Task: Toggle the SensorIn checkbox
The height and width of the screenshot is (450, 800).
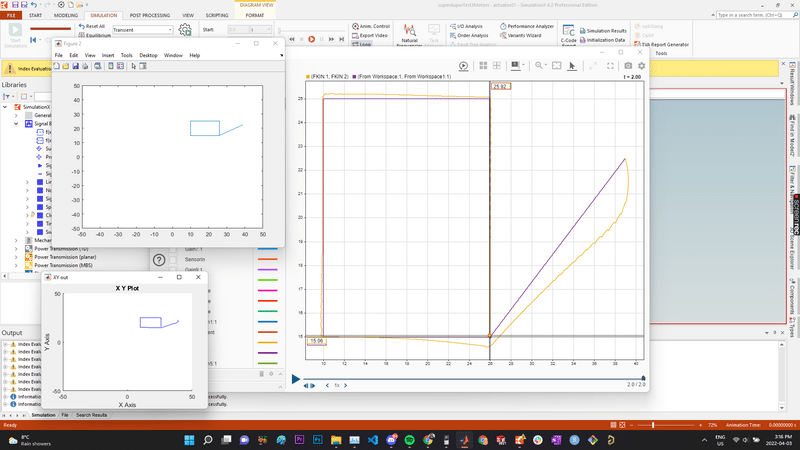Action: coord(173,260)
